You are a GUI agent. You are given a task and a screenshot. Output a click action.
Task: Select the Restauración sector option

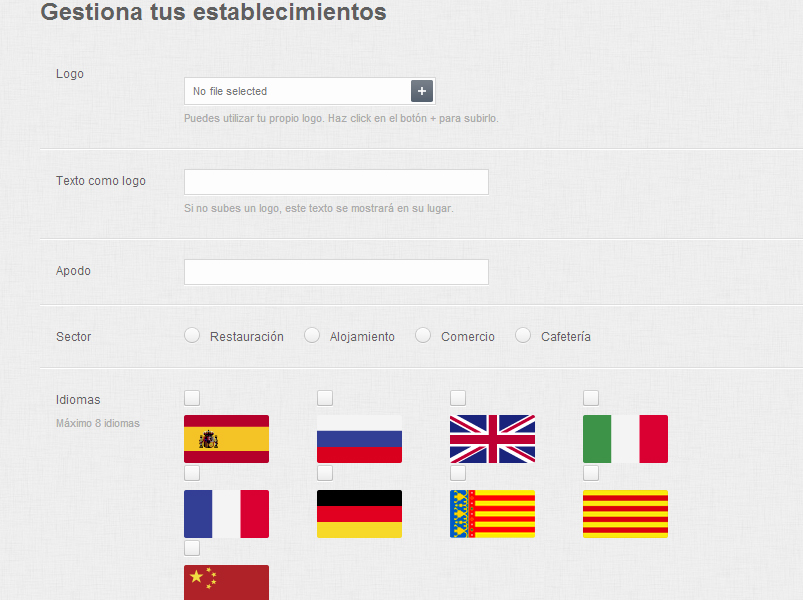click(x=191, y=335)
